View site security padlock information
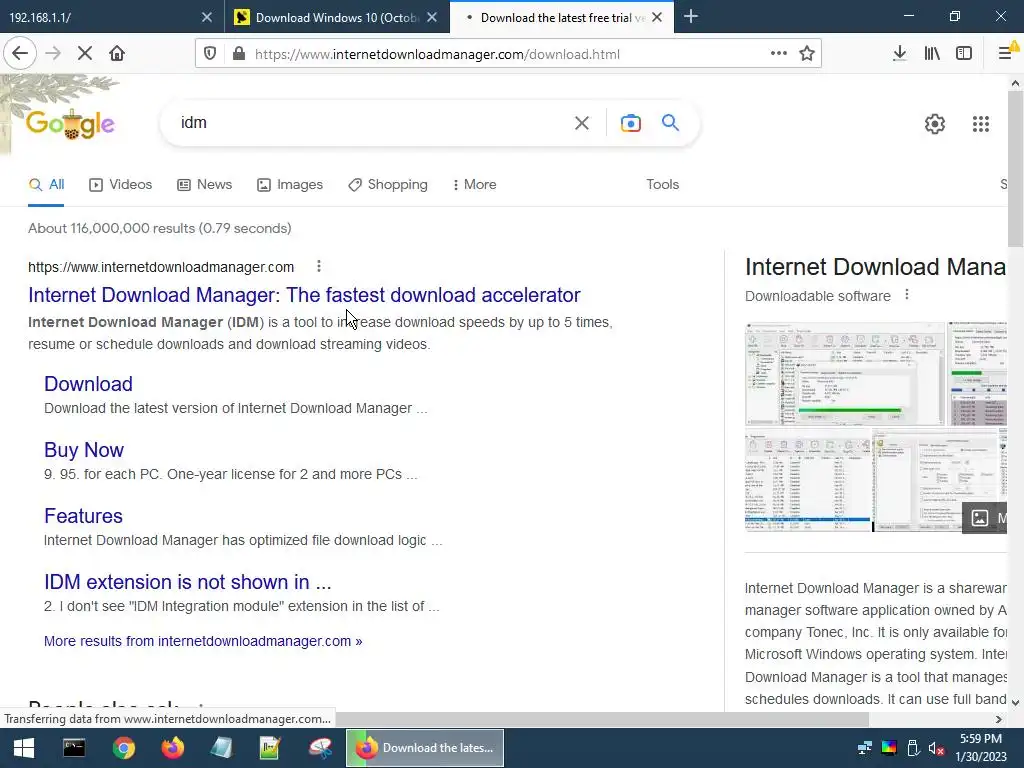The image size is (1024, 768). (239, 54)
